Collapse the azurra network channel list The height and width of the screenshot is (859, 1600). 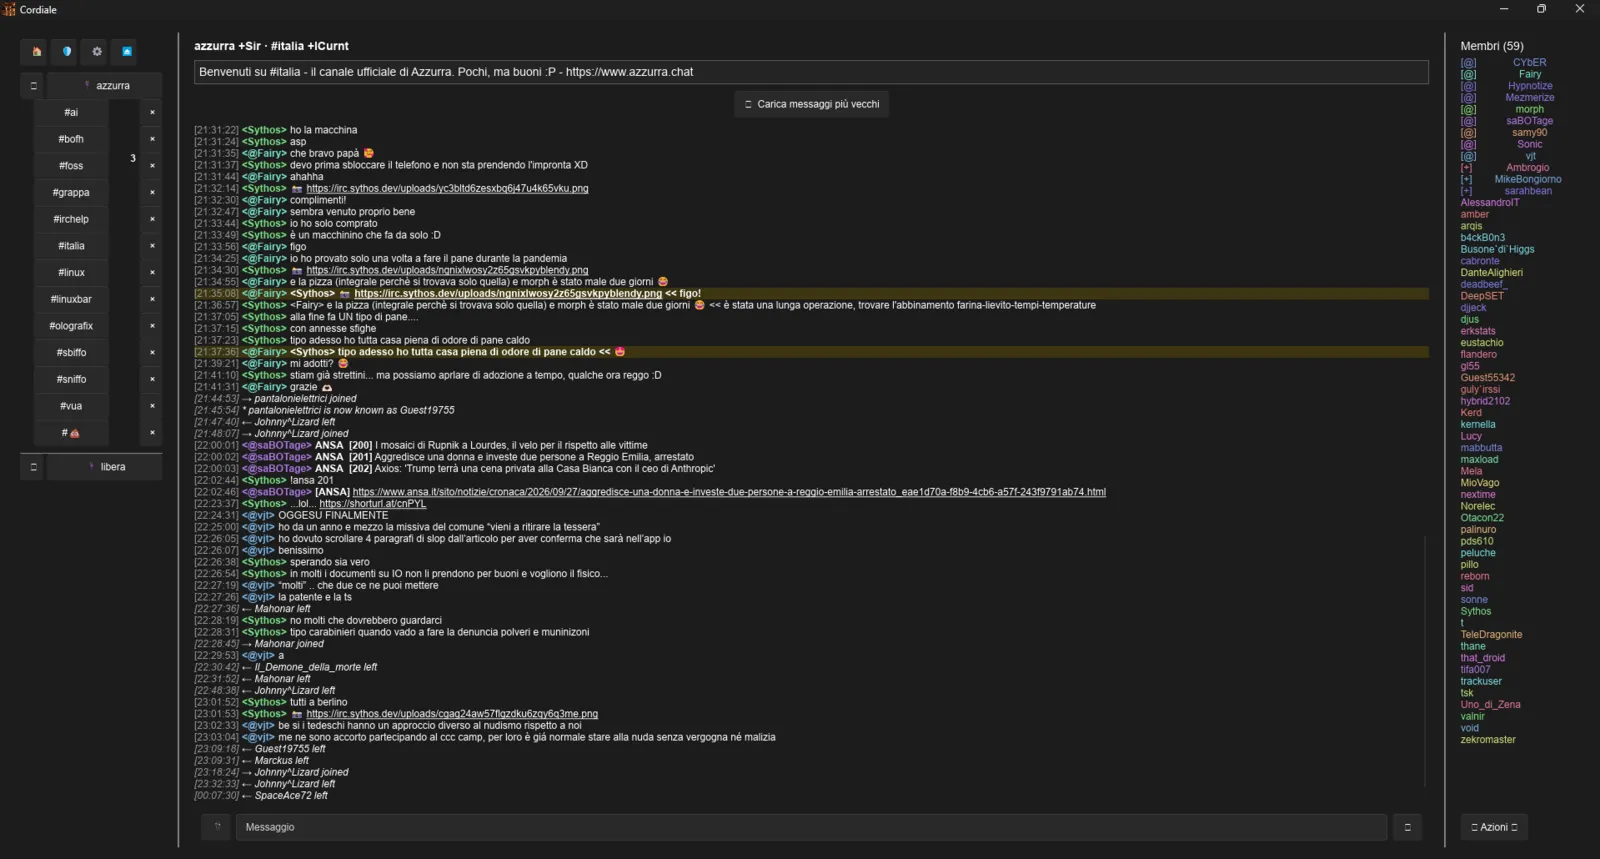pyautogui.click(x=33, y=86)
